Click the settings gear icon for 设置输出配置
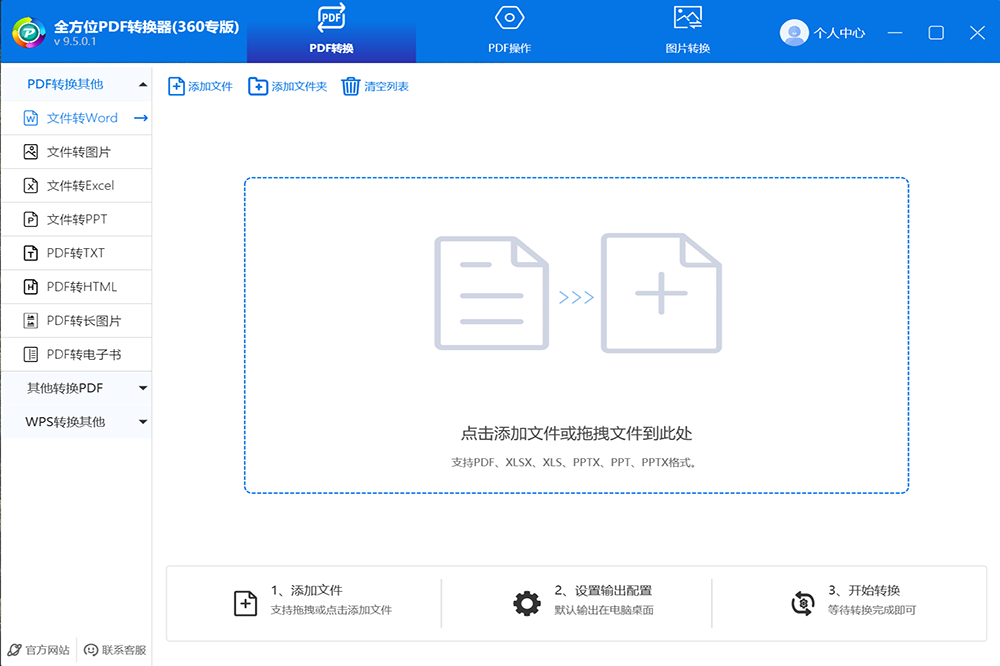This screenshot has height=666, width=1000. [527, 603]
